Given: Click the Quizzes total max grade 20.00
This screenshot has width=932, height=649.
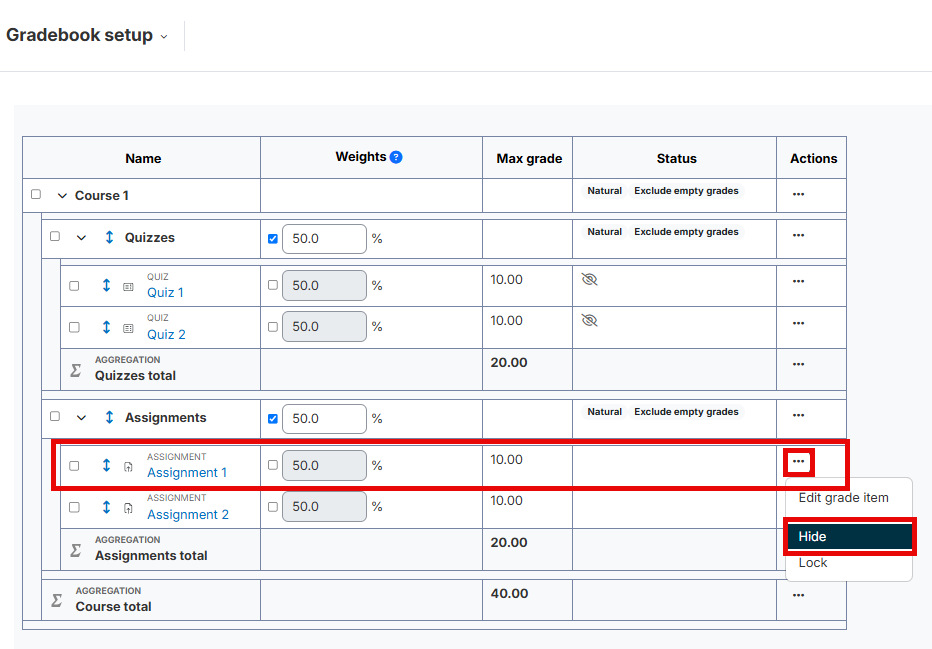Looking at the screenshot, I should (x=509, y=363).
